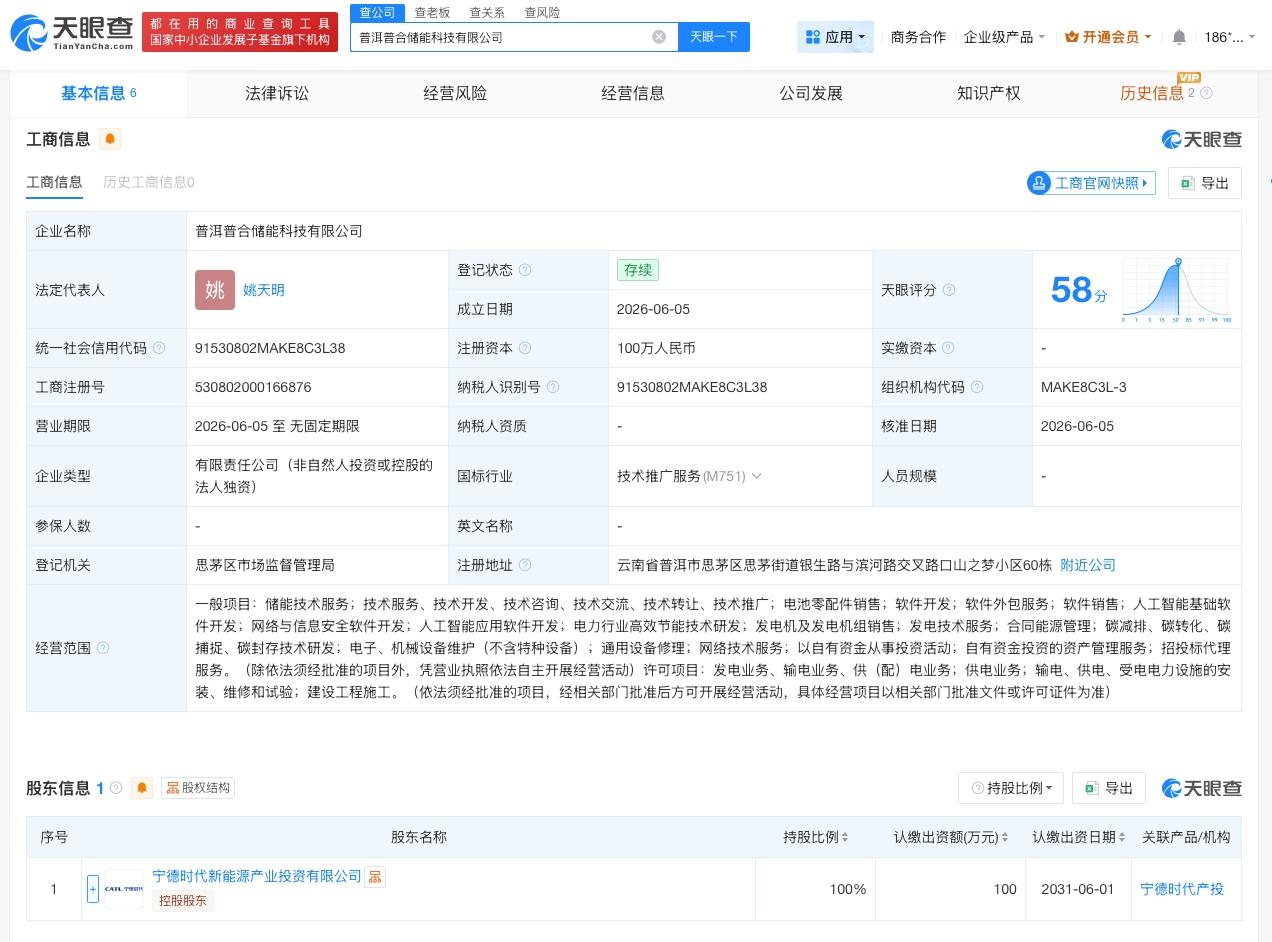Open 企业级产品 dropdown
This screenshot has height=942, width=1272.
[x=1004, y=37]
